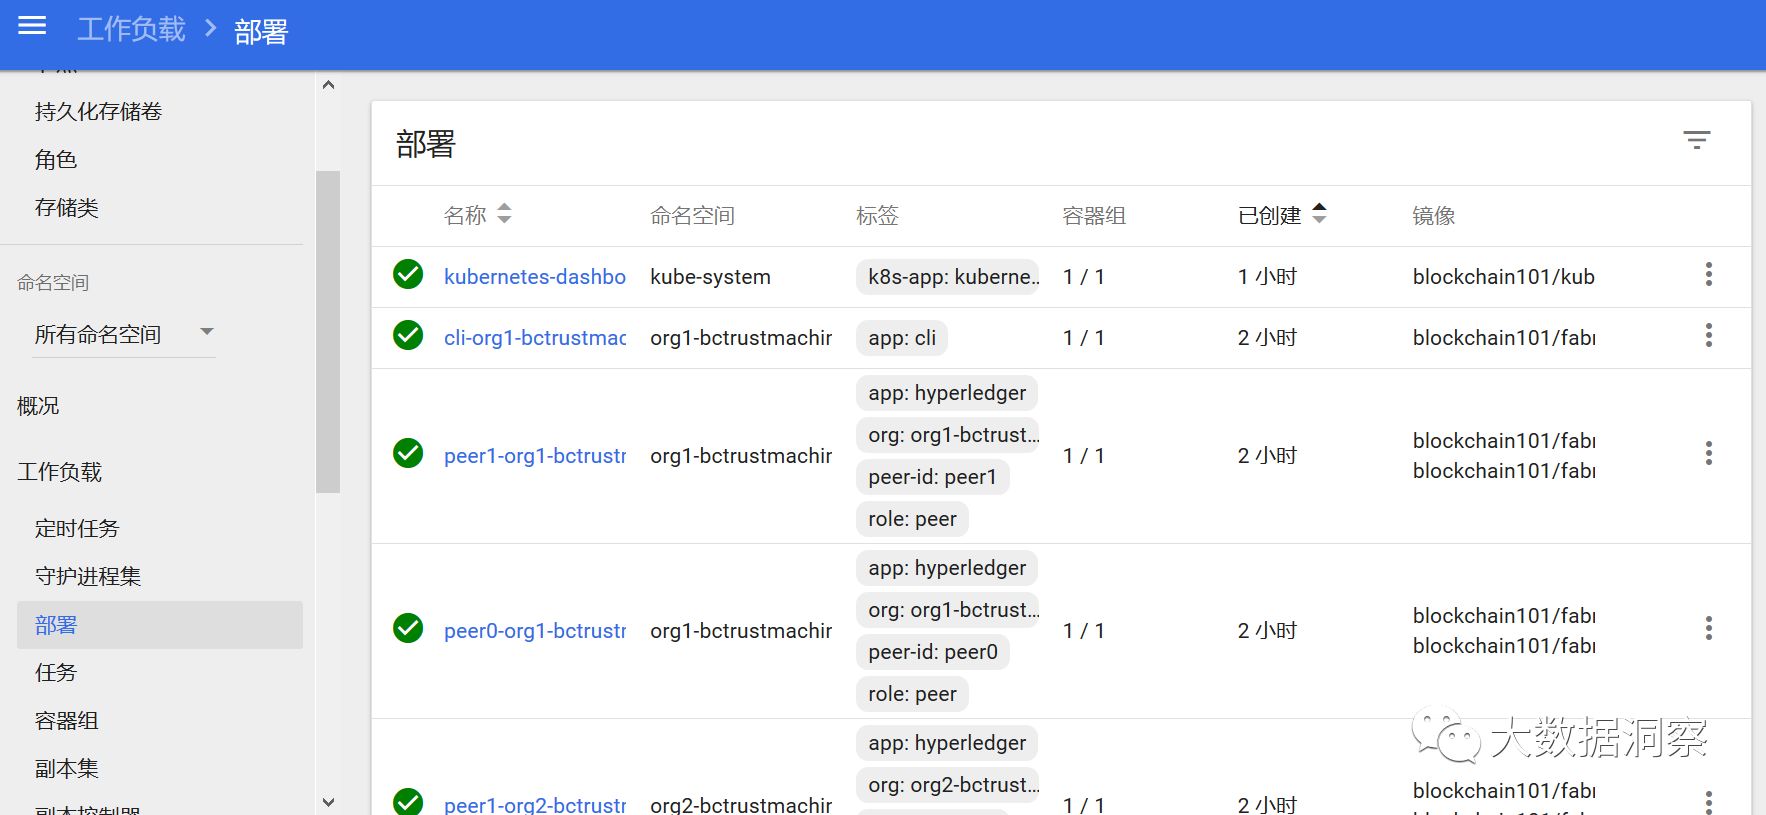Screen dimensions: 1766x815
Task: Click the app: cli label chip
Action: coord(902,338)
